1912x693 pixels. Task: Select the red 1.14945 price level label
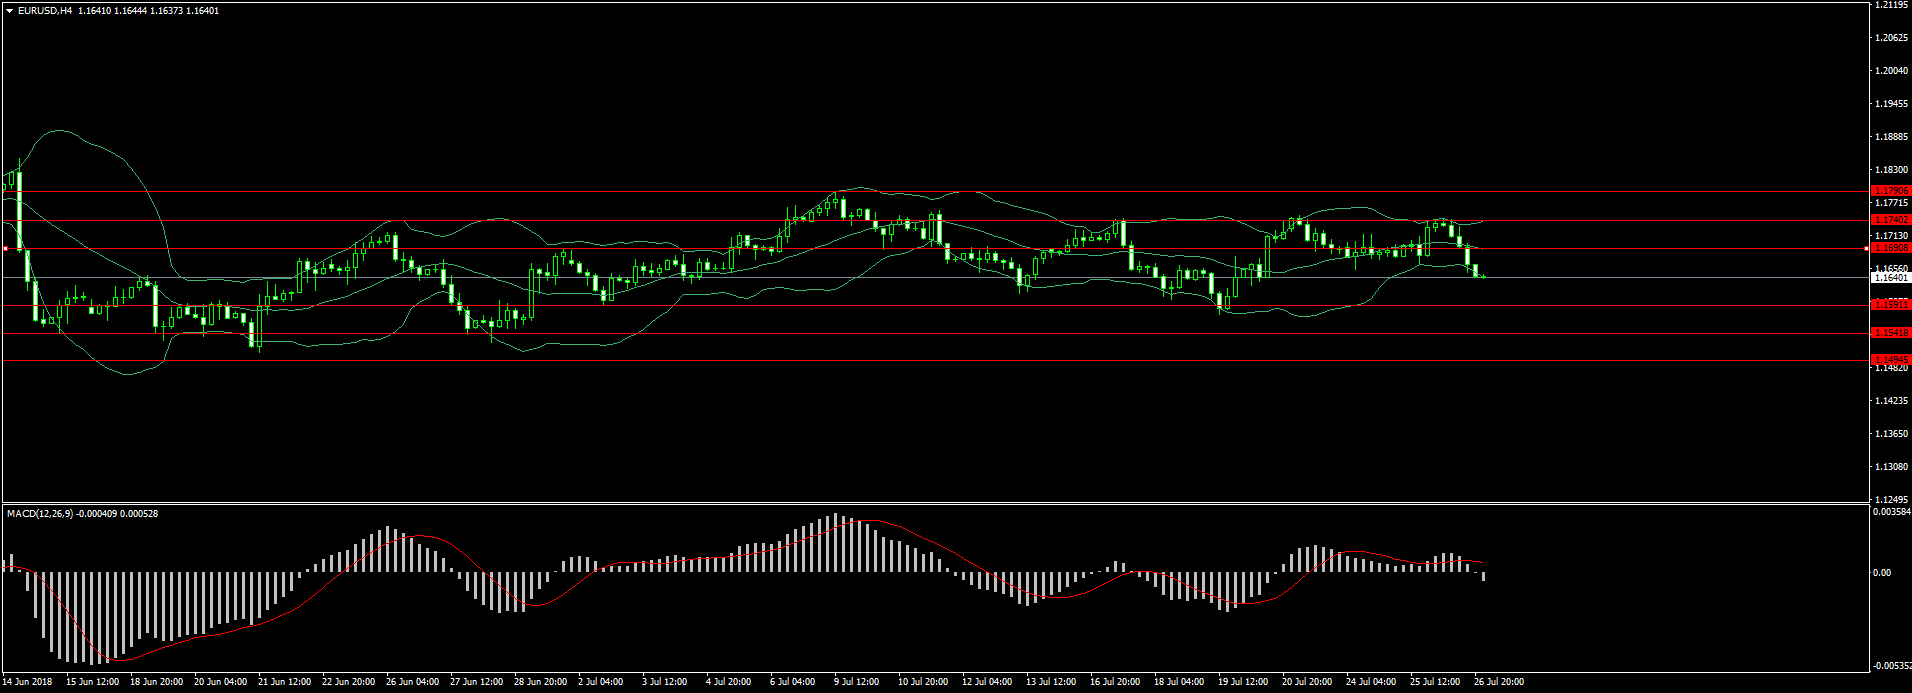coord(1890,360)
